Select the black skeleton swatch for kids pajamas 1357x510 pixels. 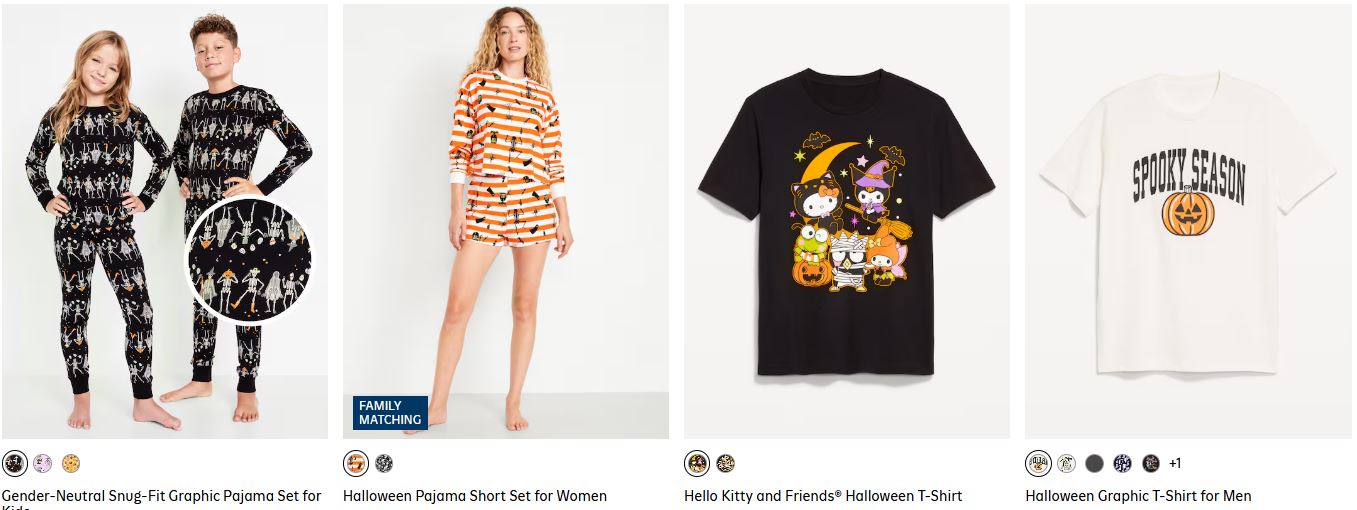[15, 463]
